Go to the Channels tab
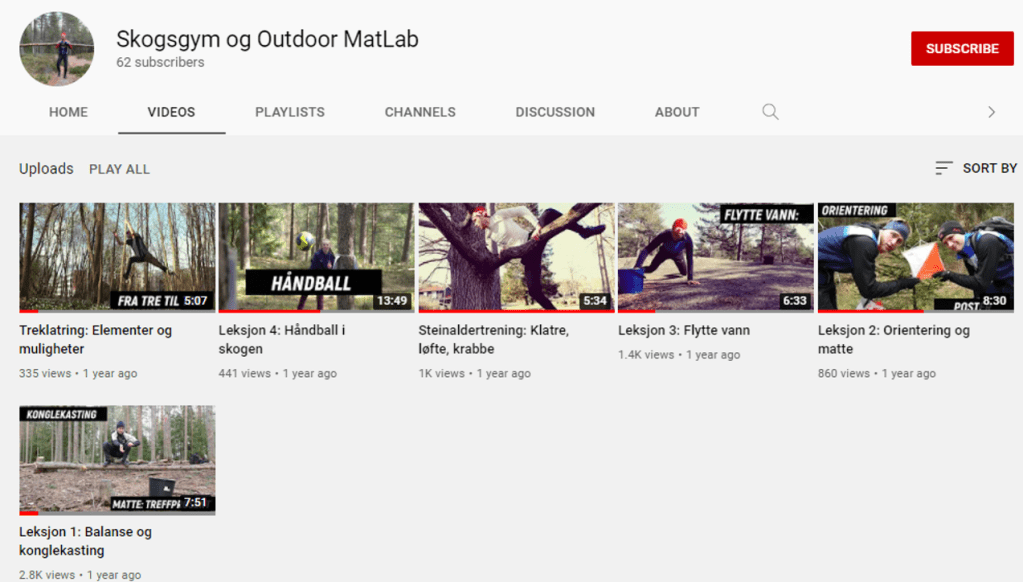Screen dimensions: 1023x582 point(420,112)
